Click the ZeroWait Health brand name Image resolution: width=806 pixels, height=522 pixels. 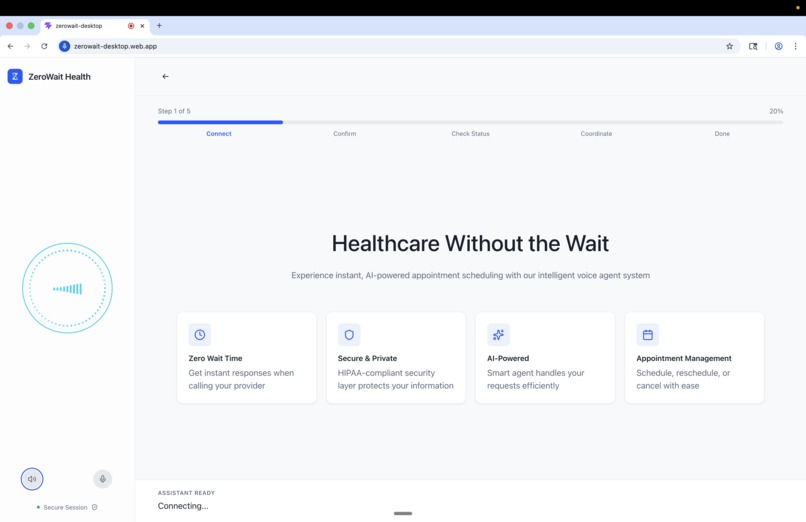[60, 77]
